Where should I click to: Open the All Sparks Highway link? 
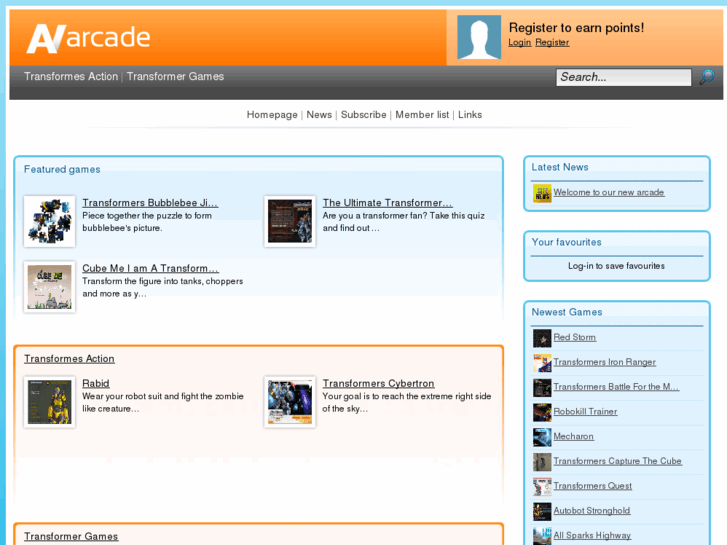[592, 535]
